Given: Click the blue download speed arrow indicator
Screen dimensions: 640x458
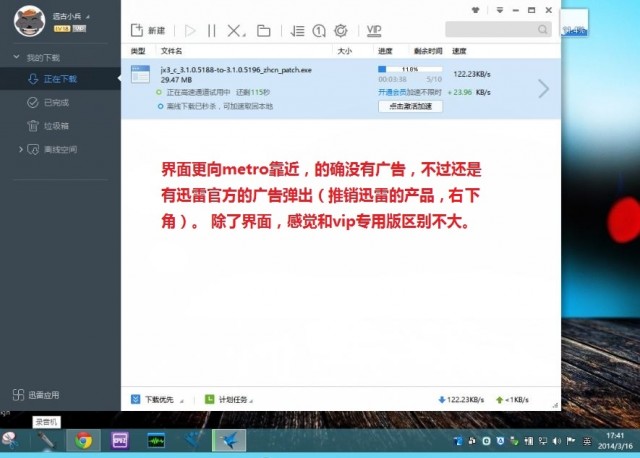Looking at the screenshot, I should click(x=442, y=400).
